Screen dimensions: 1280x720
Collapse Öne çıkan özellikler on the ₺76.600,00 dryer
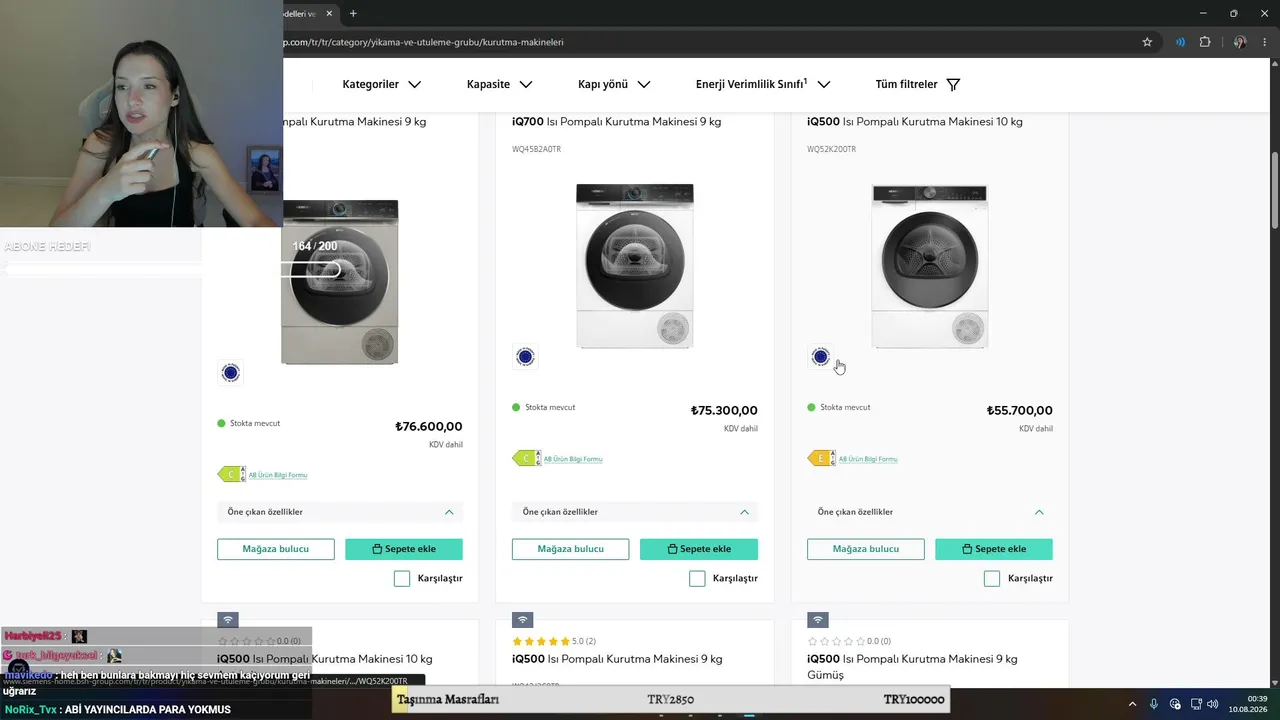[340, 512]
